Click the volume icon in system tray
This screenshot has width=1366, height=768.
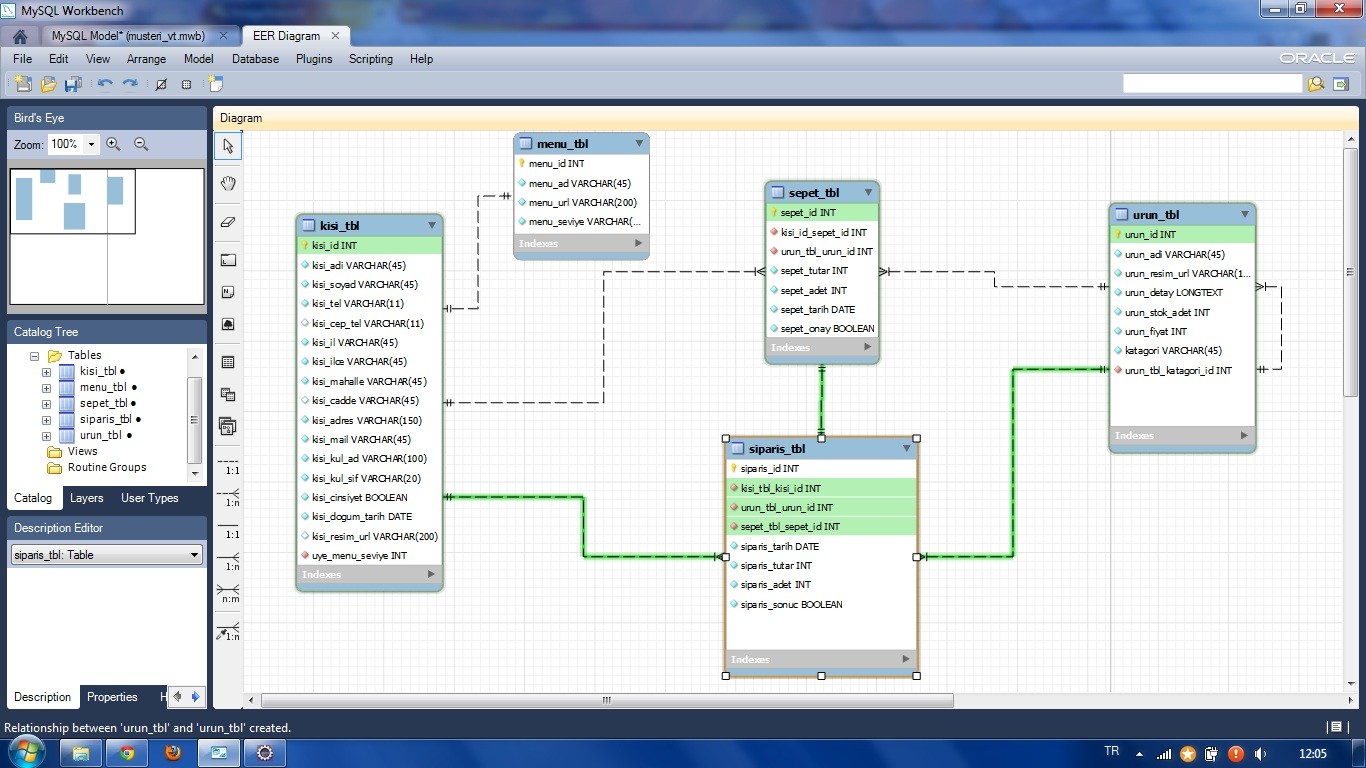click(1260, 754)
